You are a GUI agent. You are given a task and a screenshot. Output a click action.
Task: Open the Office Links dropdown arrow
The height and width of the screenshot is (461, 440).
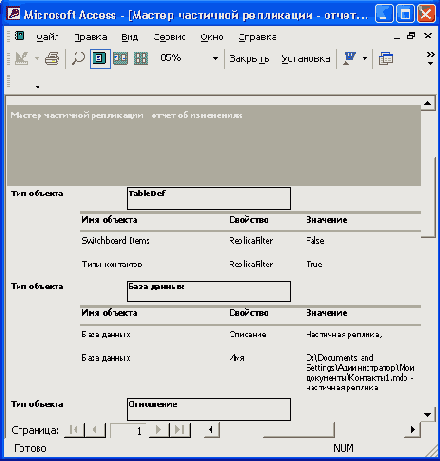click(365, 59)
